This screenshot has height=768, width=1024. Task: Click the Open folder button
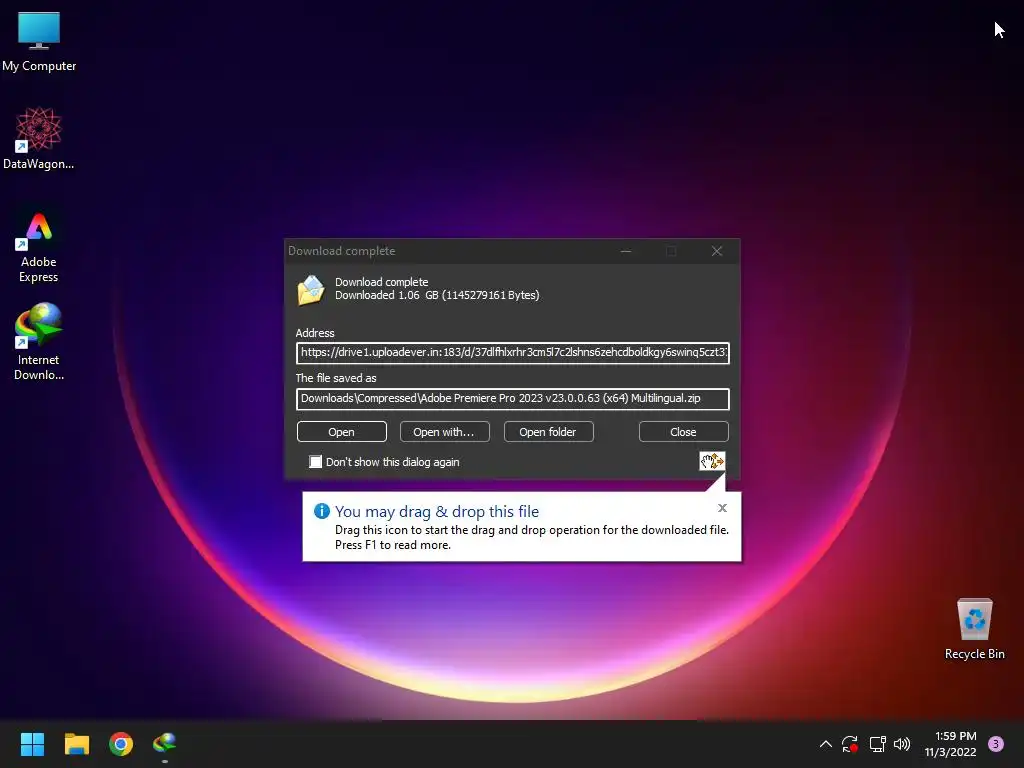(x=549, y=432)
